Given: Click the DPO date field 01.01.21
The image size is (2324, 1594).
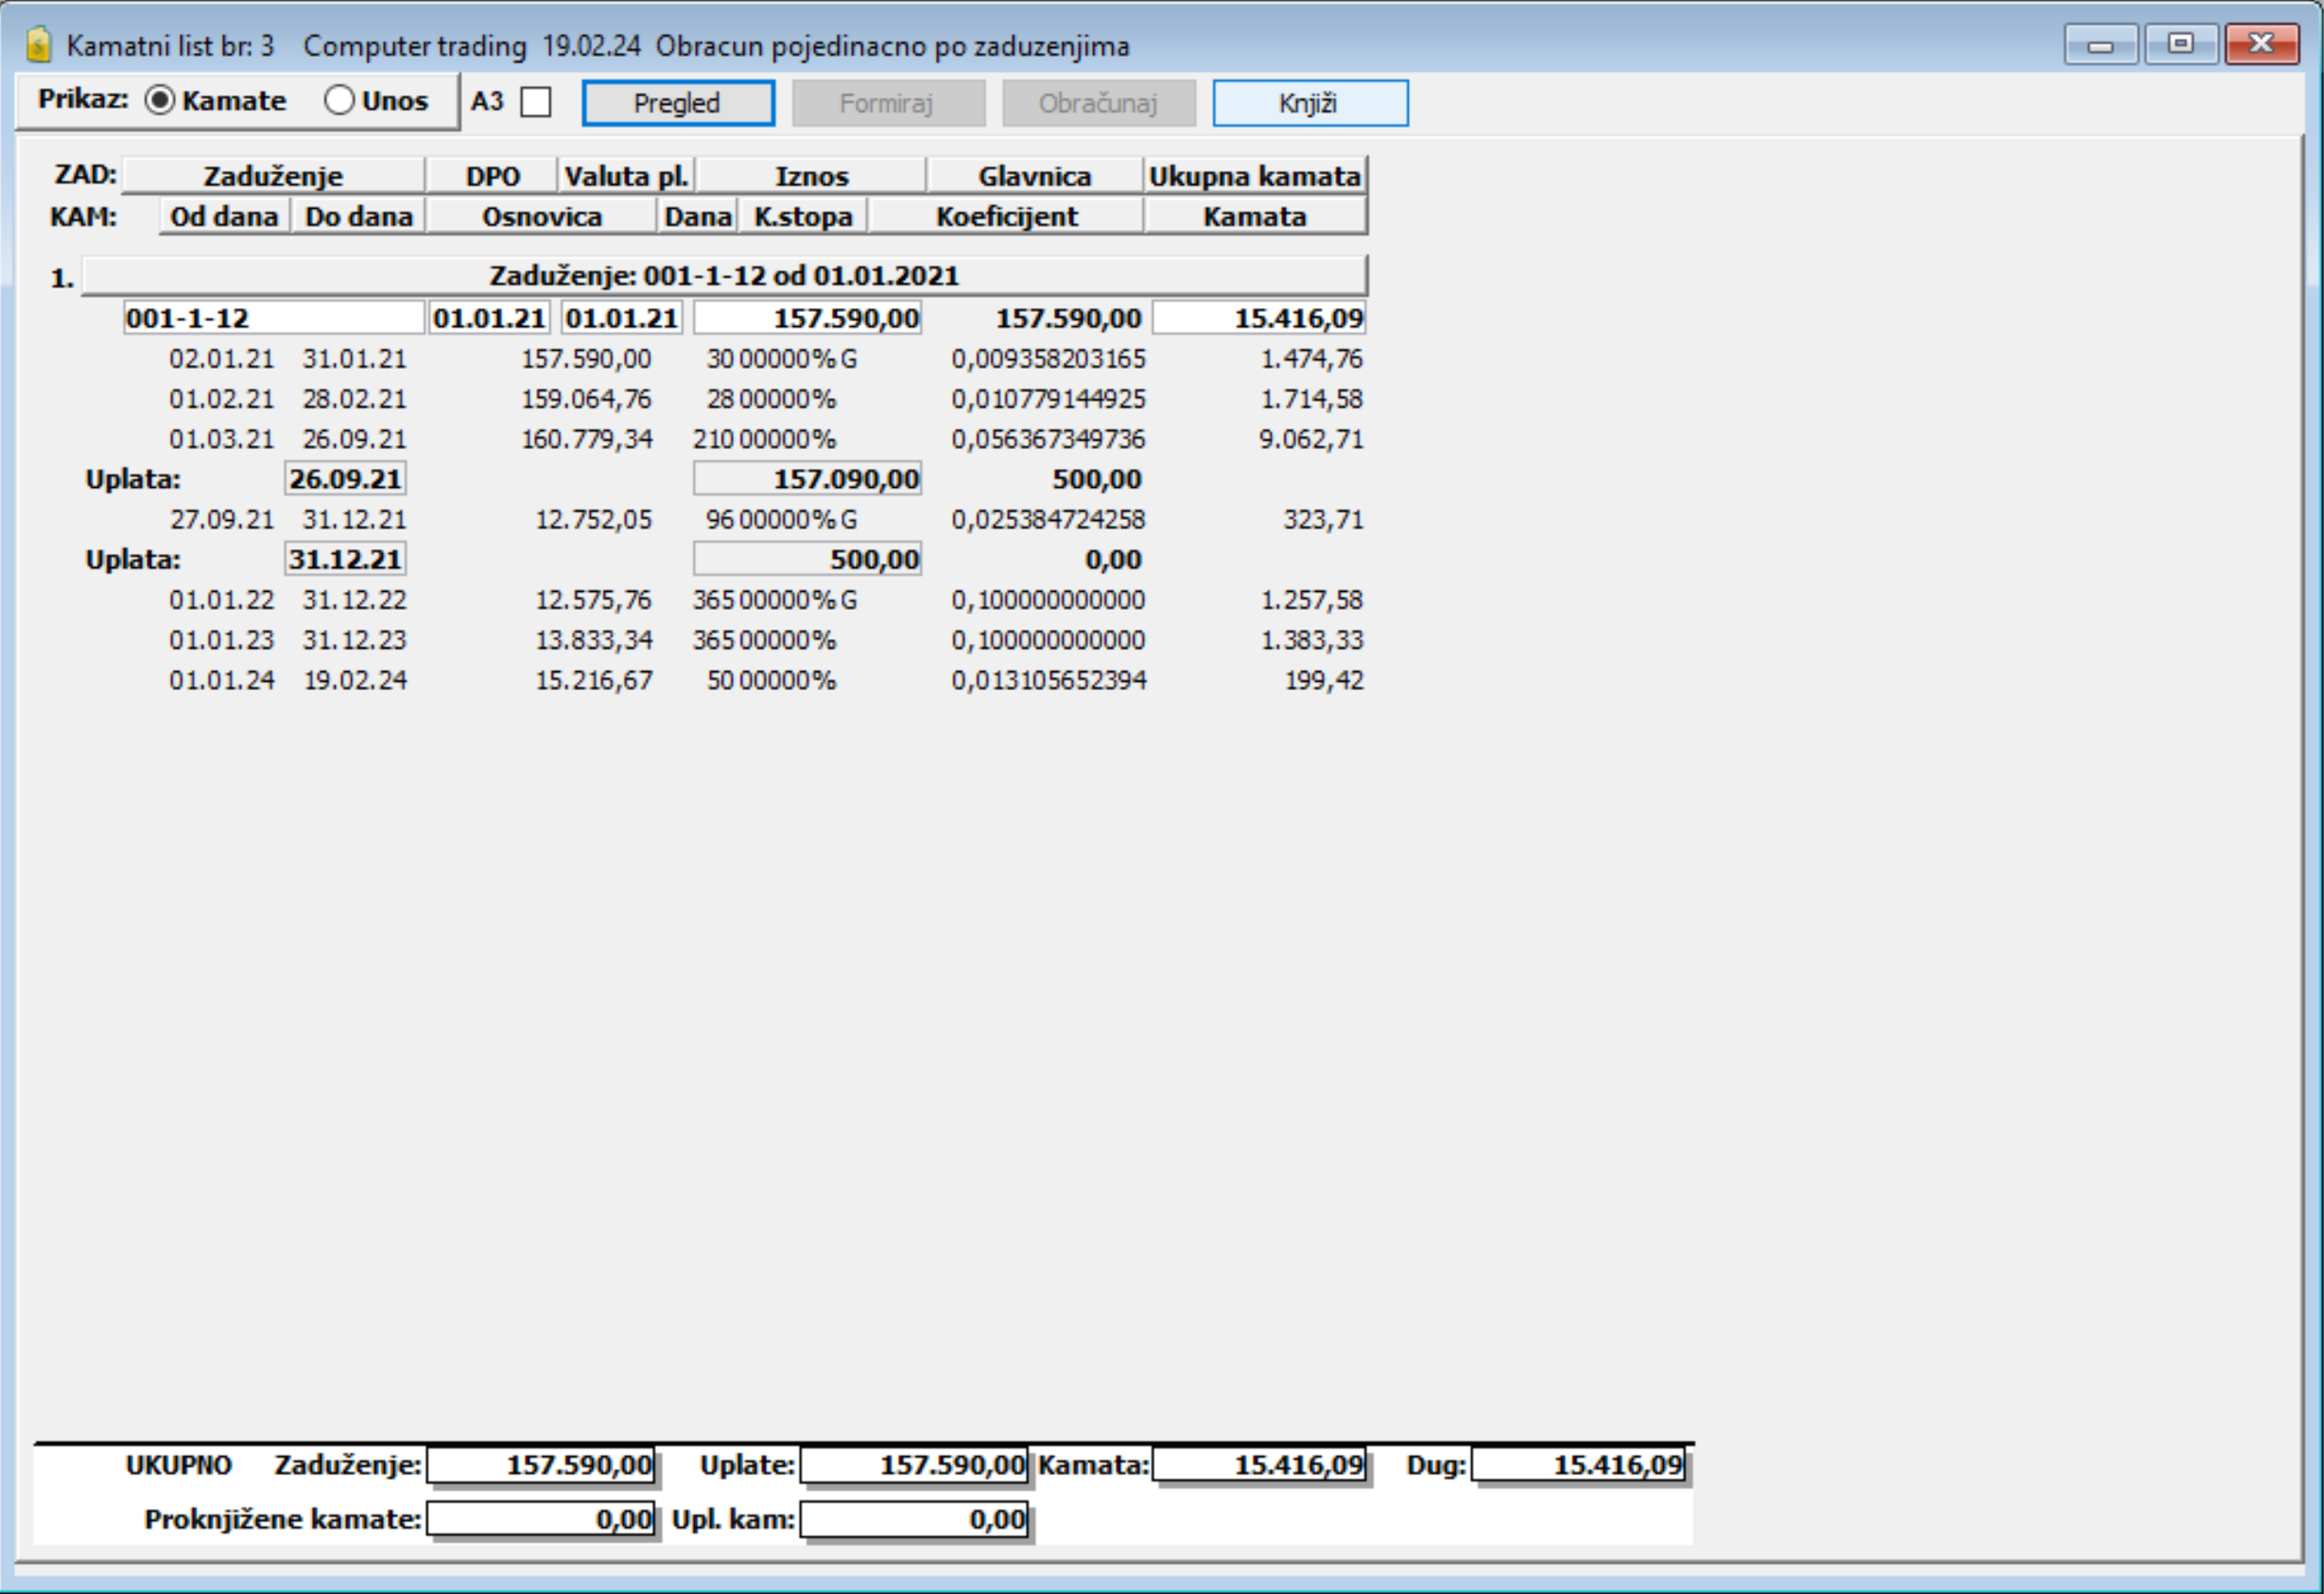Looking at the screenshot, I should 489,318.
